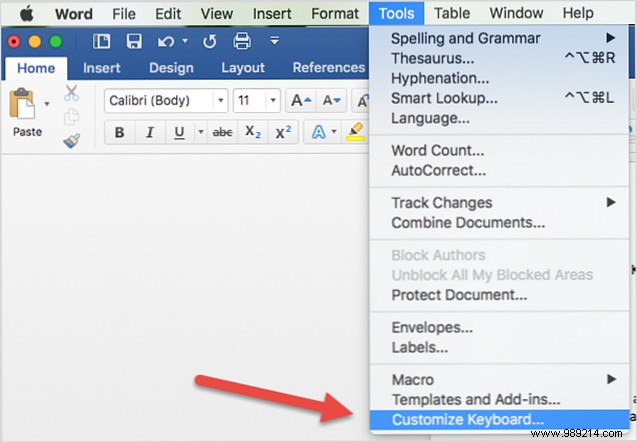Choose AutoCorrect... from Tools menu

tap(500, 170)
